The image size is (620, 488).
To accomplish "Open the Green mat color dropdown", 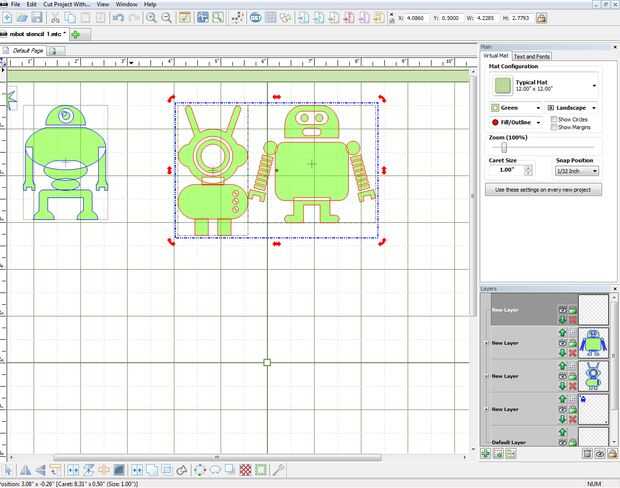I will coord(515,107).
